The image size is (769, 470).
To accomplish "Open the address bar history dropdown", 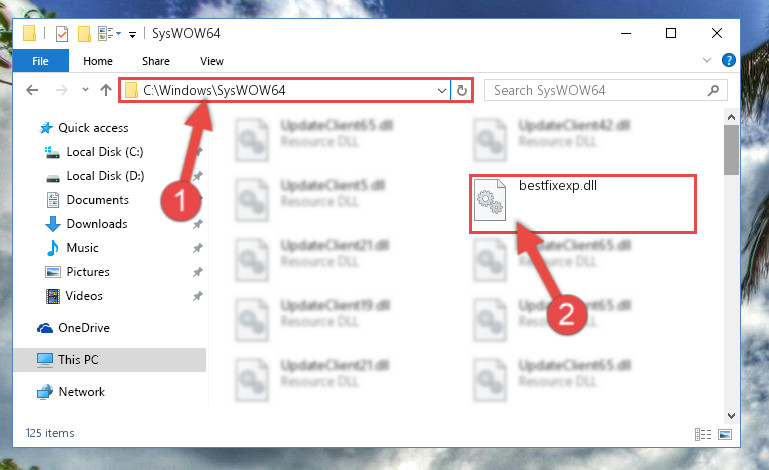I will pos(441,90).
